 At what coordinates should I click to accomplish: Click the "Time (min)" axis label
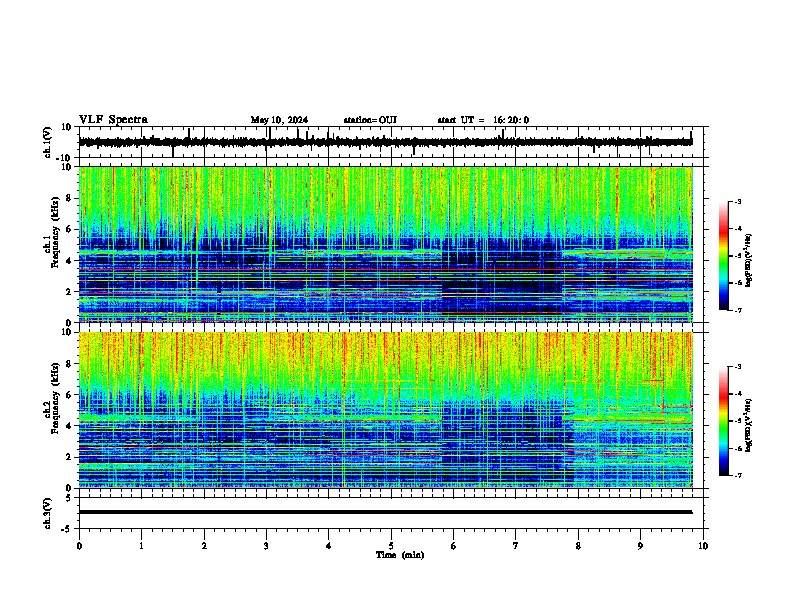[x=400, y=555]
